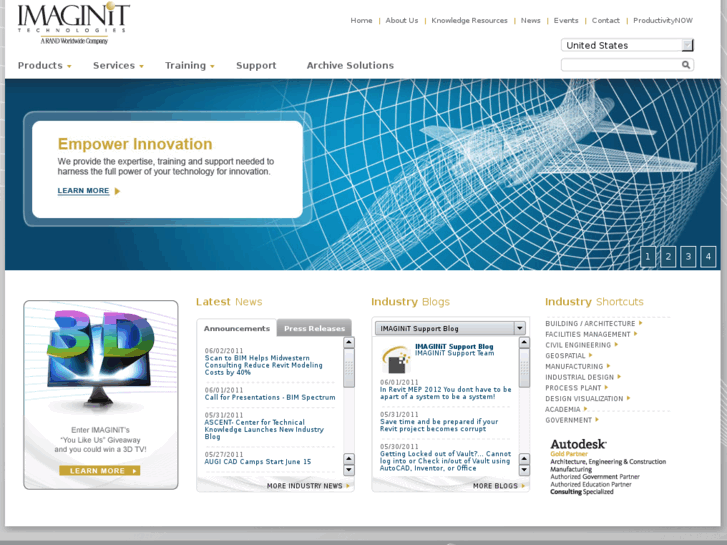This screenshot has width=727, height=545.
Task: Open the Events link
Action: (x=566, y=20)
